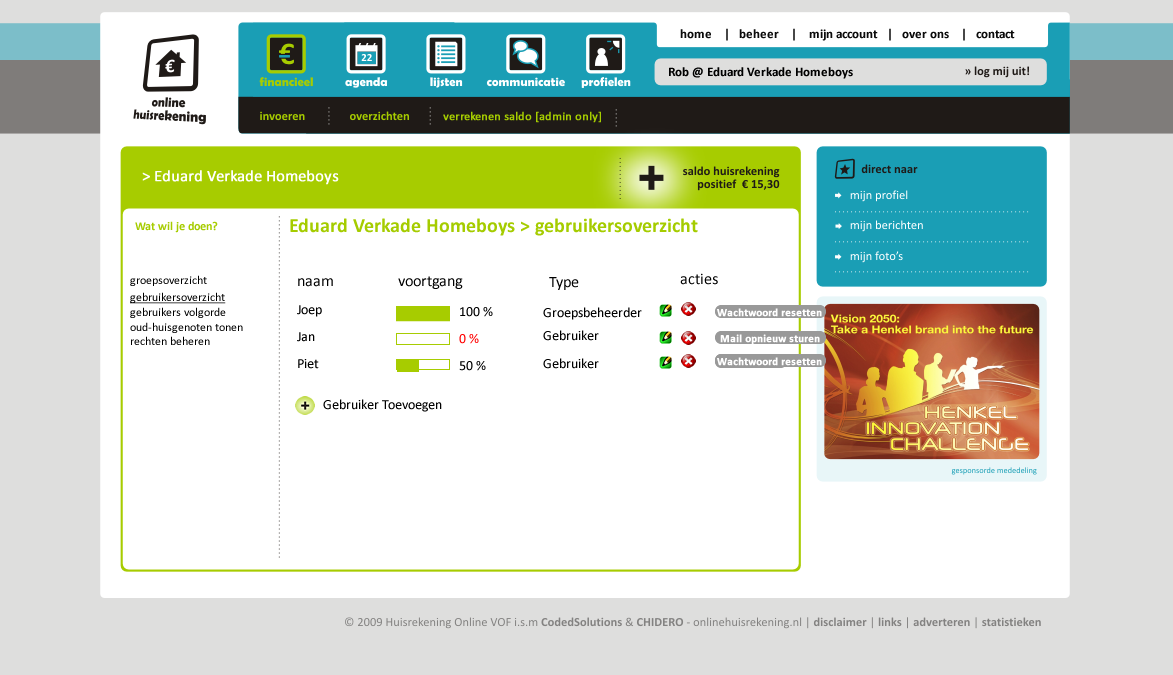Click the log mij uit link

tap(997, 72)
